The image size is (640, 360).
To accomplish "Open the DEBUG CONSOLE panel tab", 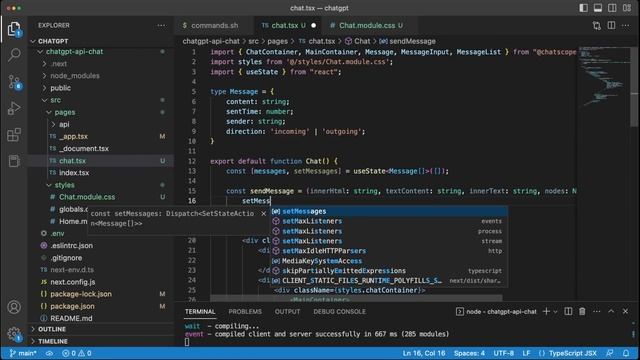I will (x=339, y=311).
